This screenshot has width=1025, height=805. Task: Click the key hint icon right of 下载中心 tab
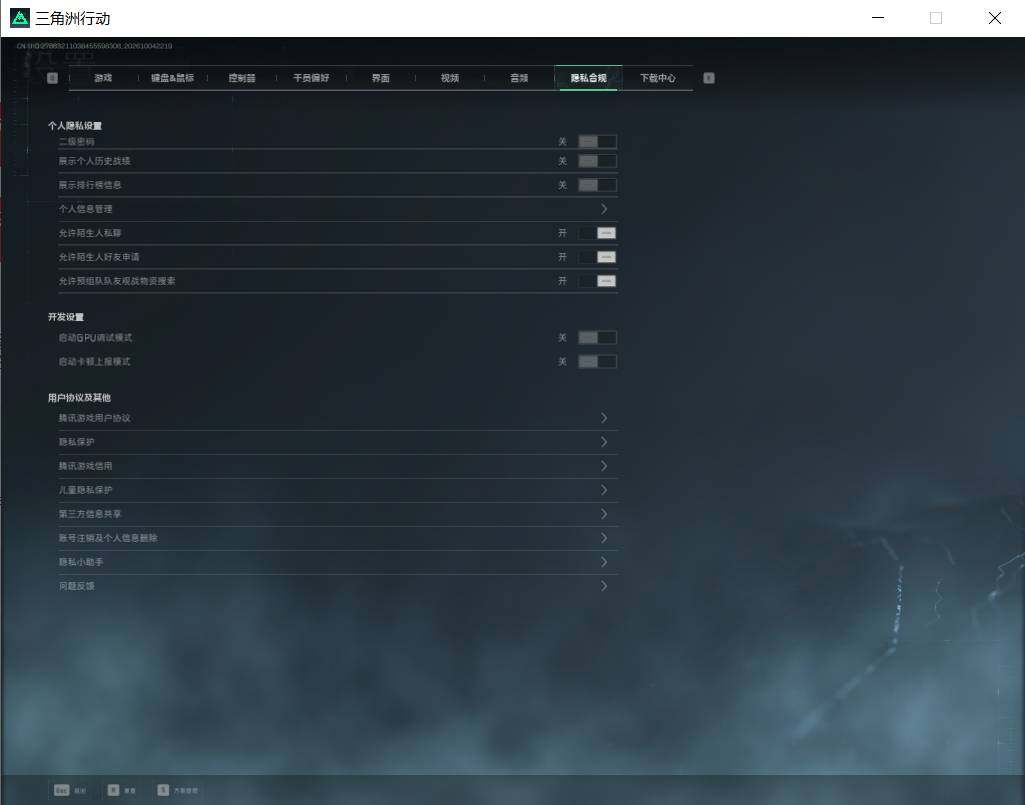tap(709, 78)
